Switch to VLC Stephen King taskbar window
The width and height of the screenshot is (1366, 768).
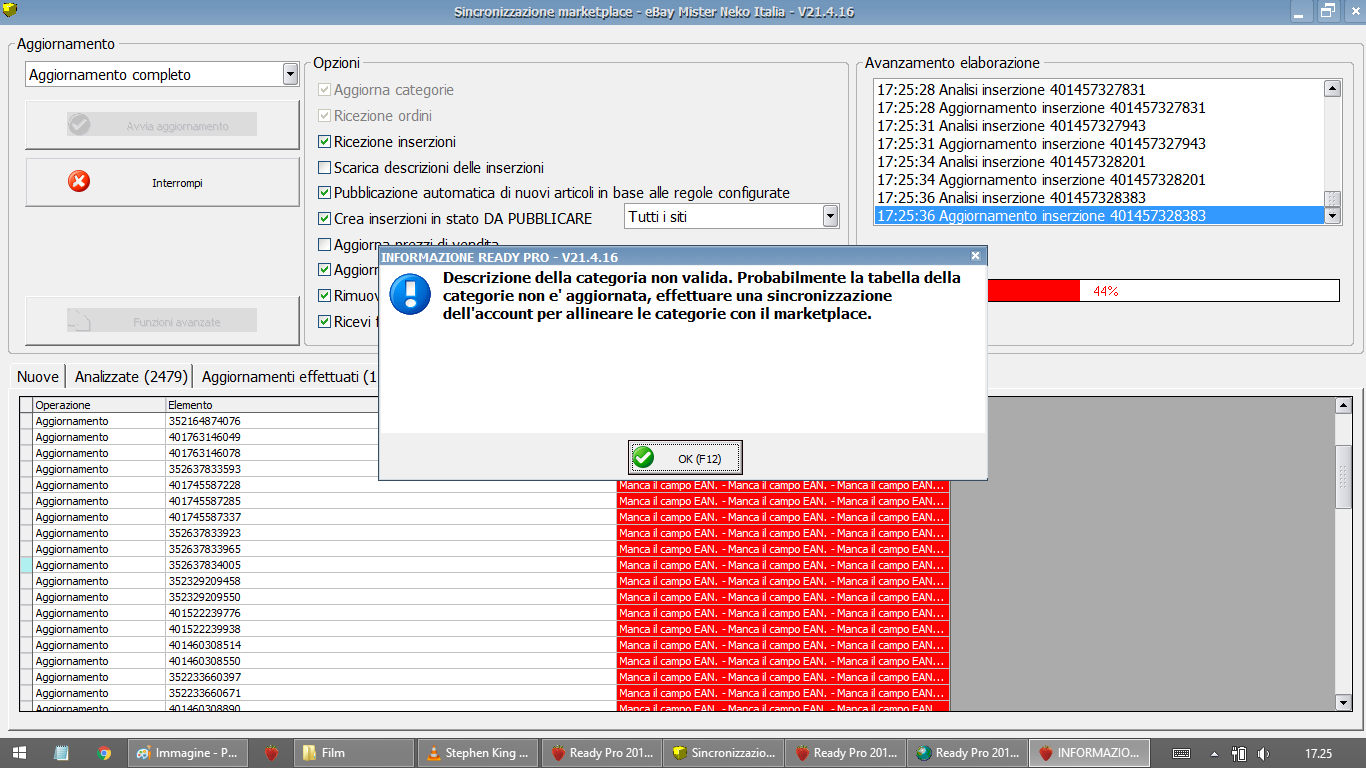pyautogui.click(x=478, y=753)
